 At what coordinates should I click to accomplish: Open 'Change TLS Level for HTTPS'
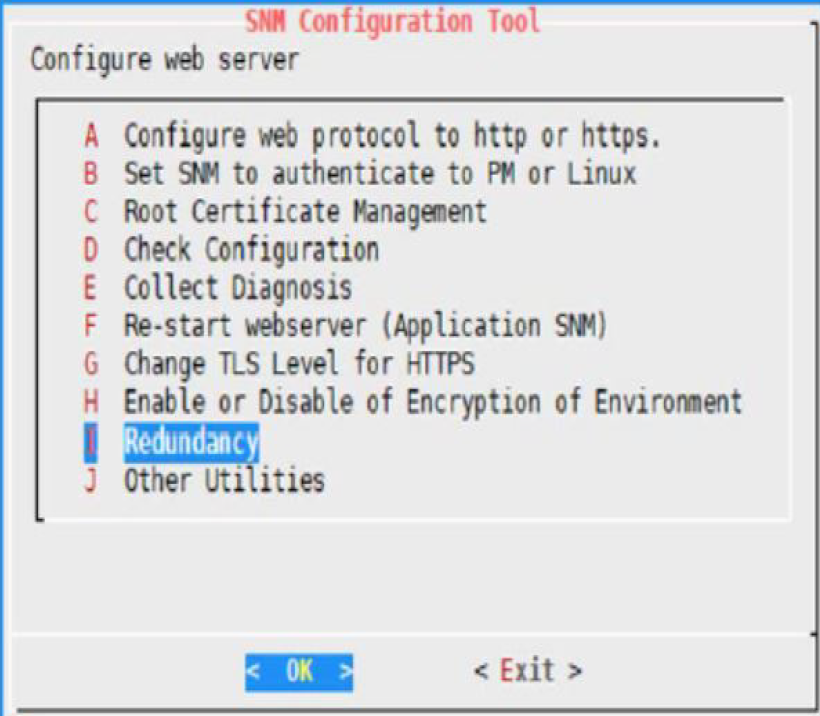point(298,364)
